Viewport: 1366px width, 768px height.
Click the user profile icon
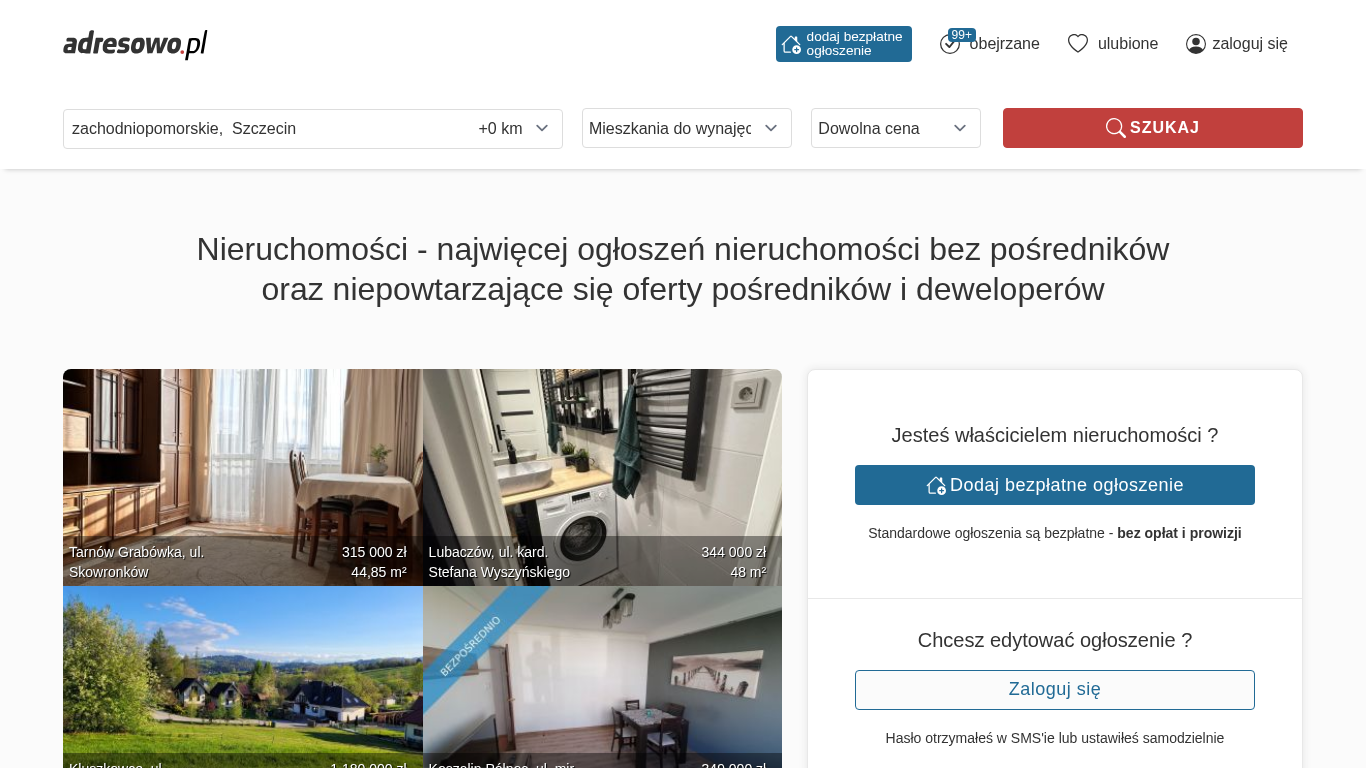point(1195,44)
